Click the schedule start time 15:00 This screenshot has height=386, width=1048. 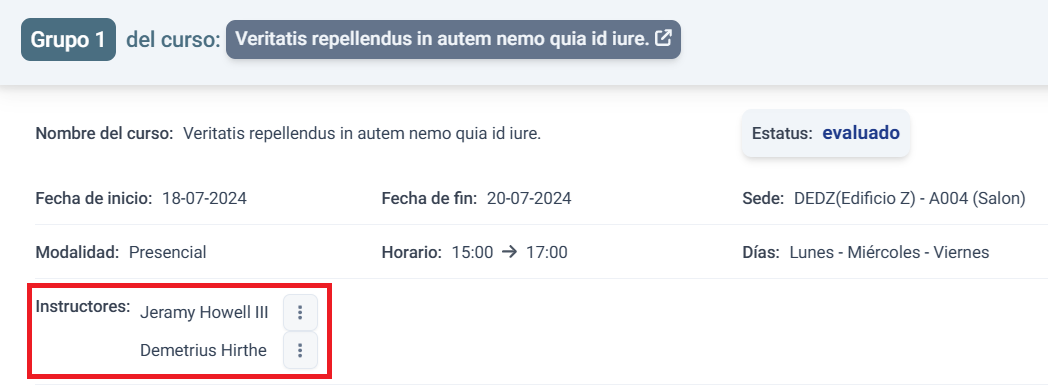point(473,252)
